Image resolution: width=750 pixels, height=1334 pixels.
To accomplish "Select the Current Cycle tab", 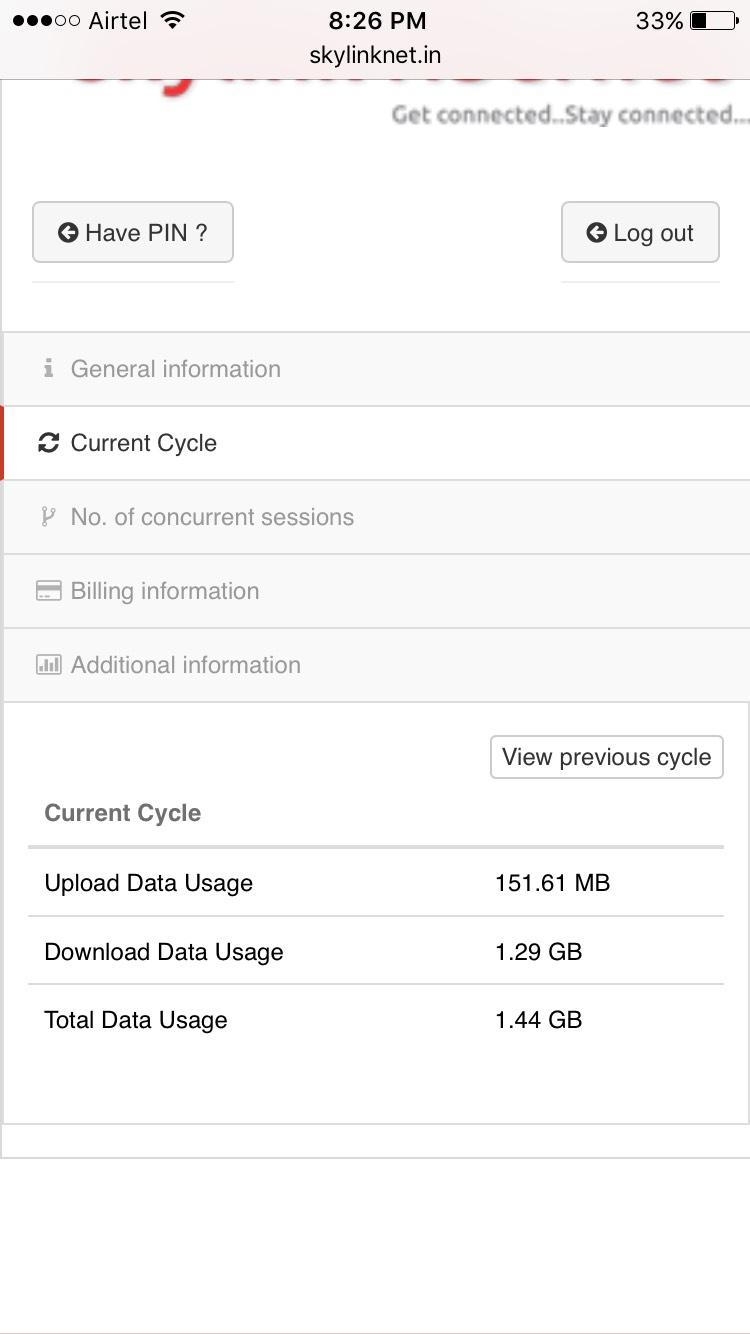I will pos(144,443).
